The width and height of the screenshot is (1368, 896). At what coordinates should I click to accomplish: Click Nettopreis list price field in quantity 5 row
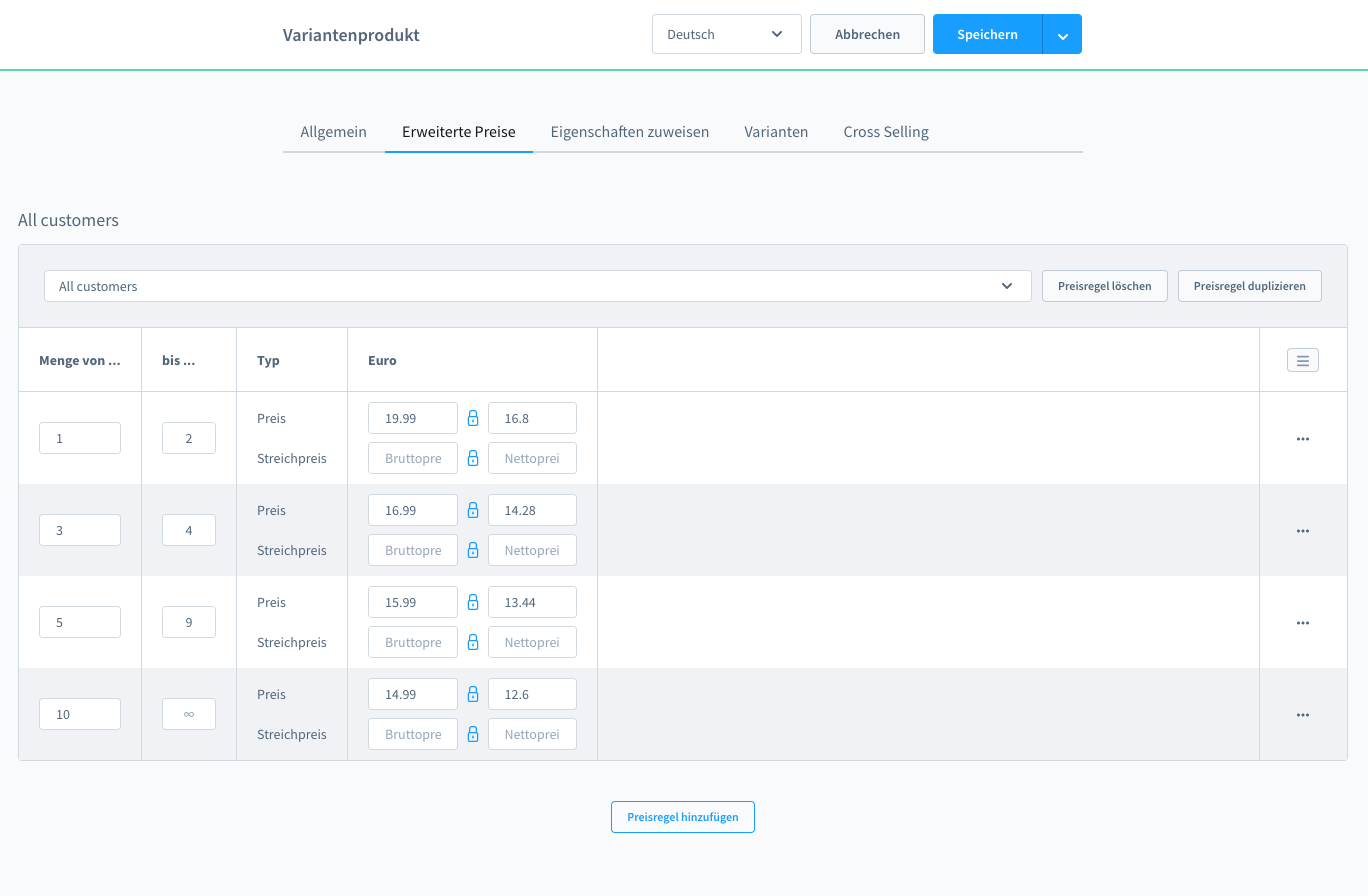(532, 642)
